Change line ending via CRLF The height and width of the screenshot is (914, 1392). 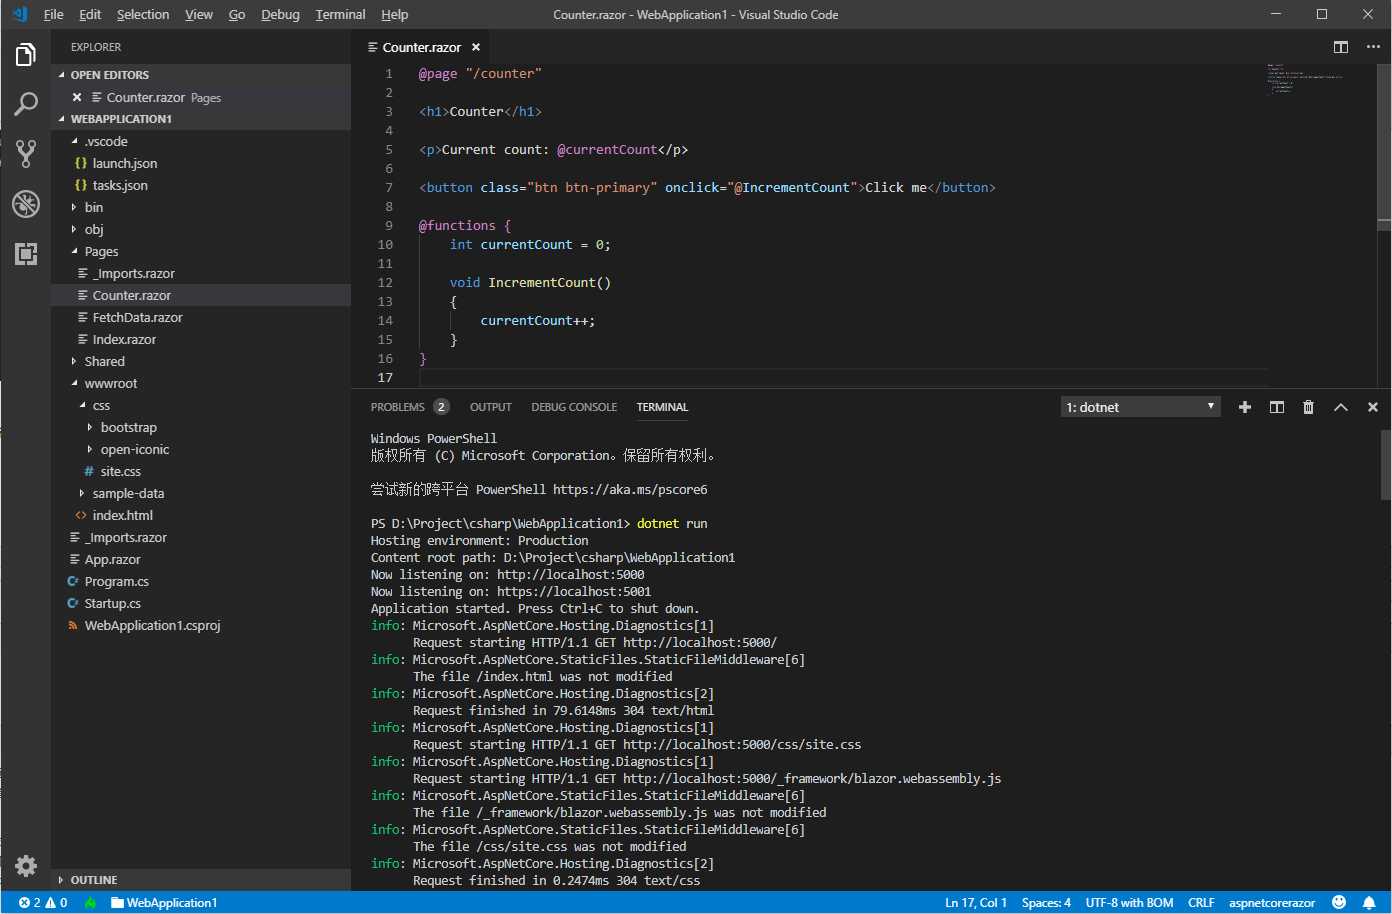pos(1201,902)
